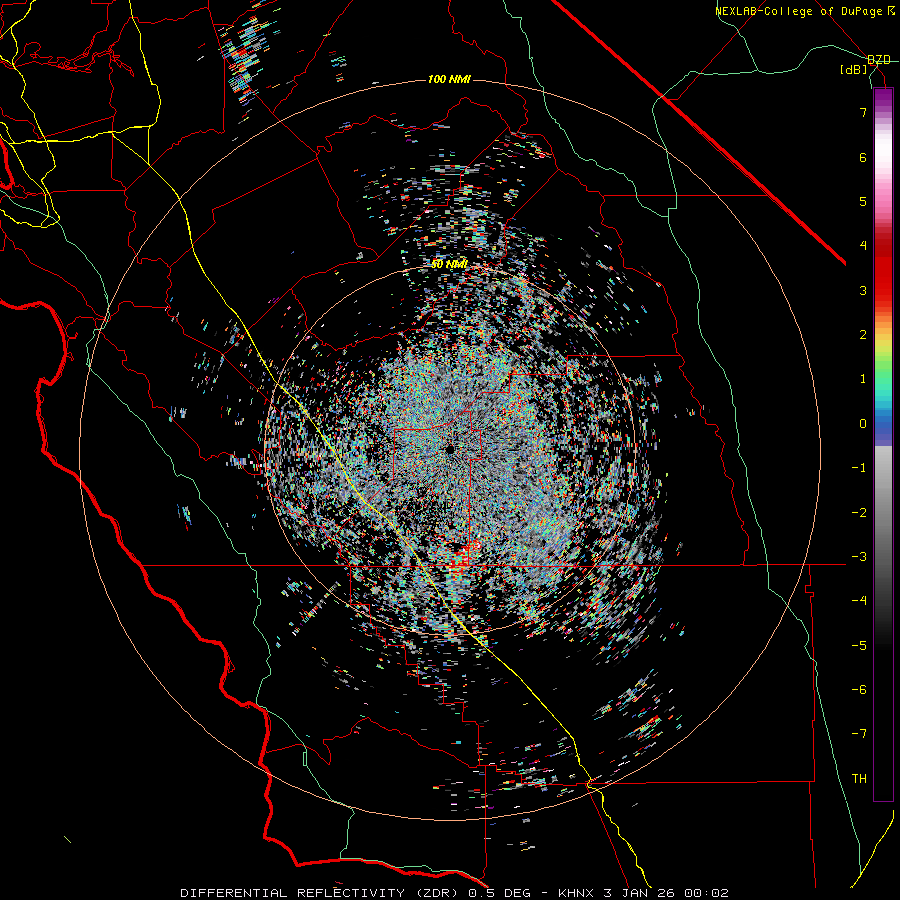Image resolution: width=900 pixels, height=900 pixels.
Task: Click the scale label 7
Action: click(863, 112)
